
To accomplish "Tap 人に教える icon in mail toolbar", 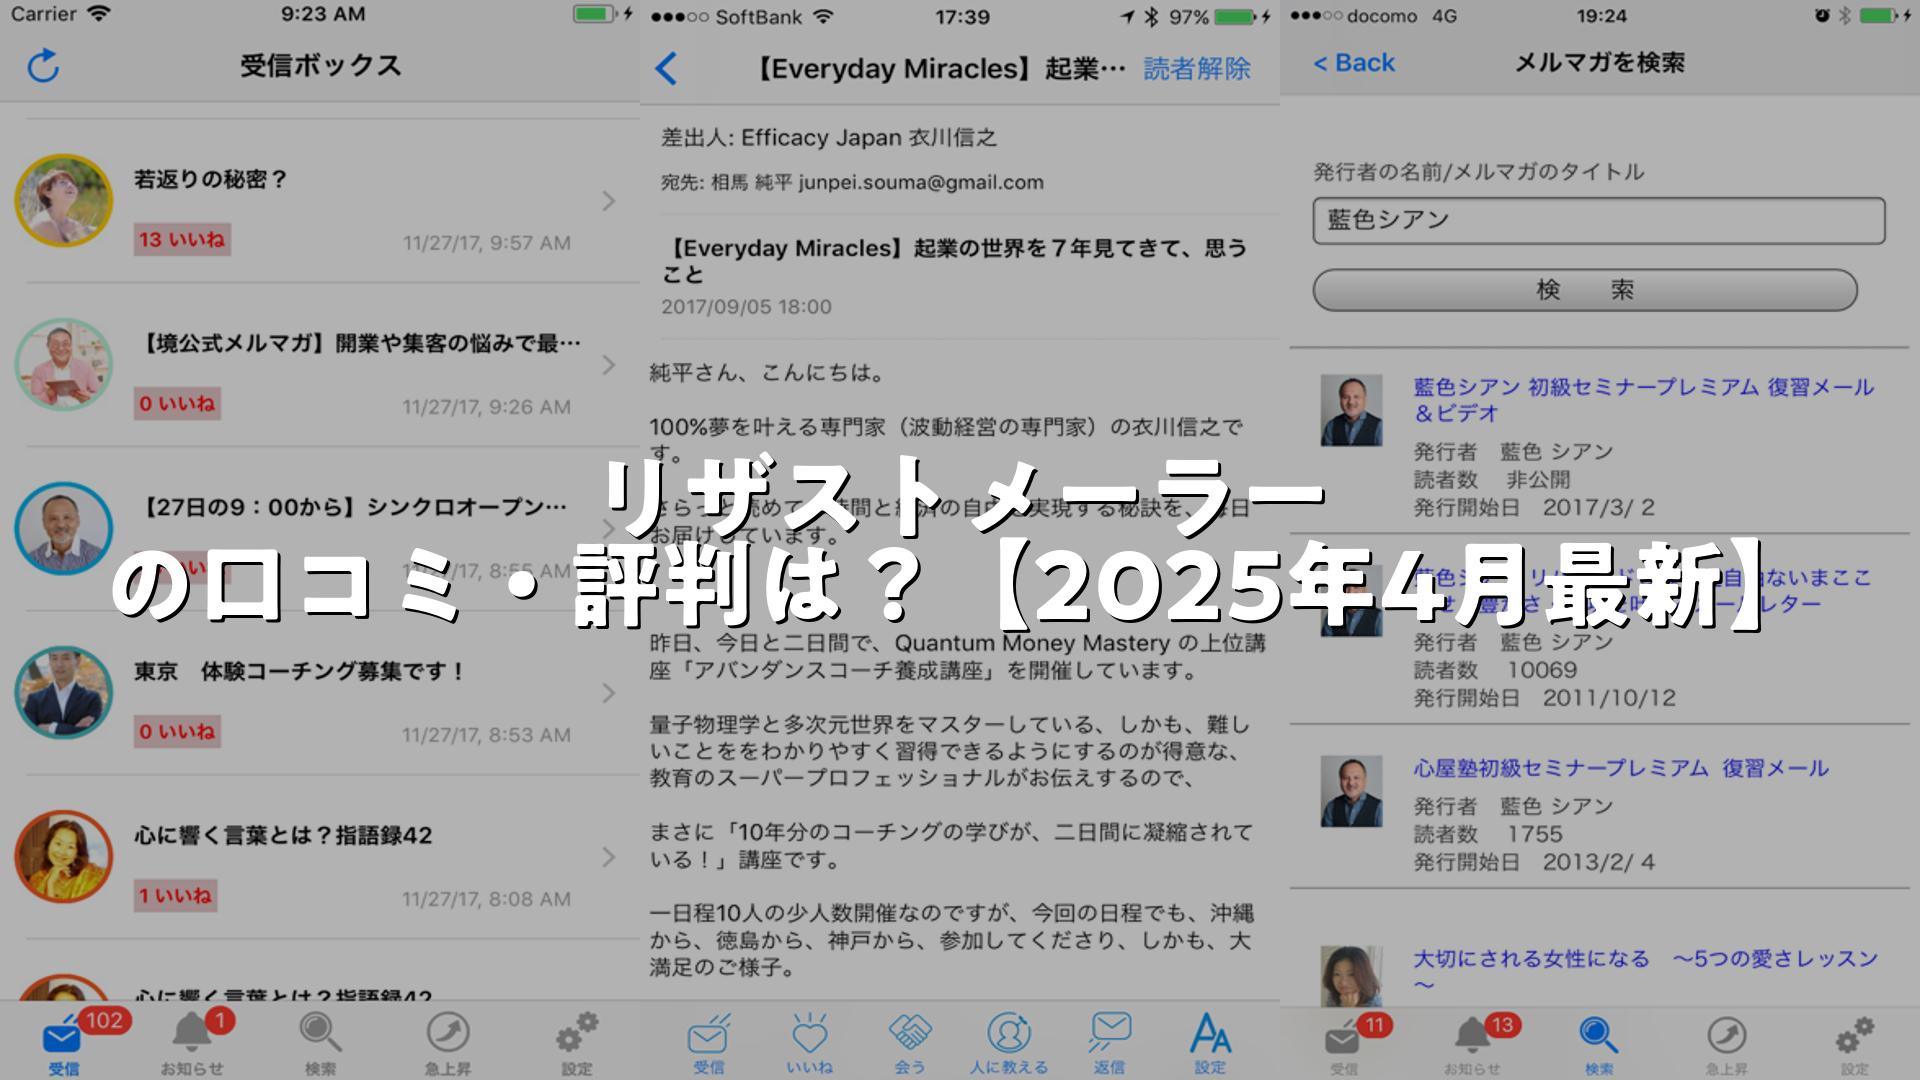I will [x=1009, y=1043].
